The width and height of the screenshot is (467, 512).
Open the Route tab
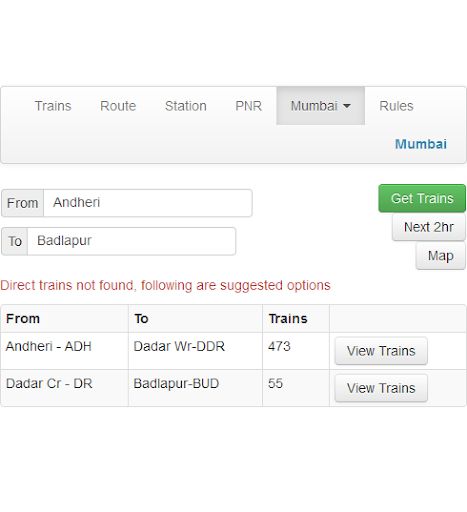click(118, 106)
